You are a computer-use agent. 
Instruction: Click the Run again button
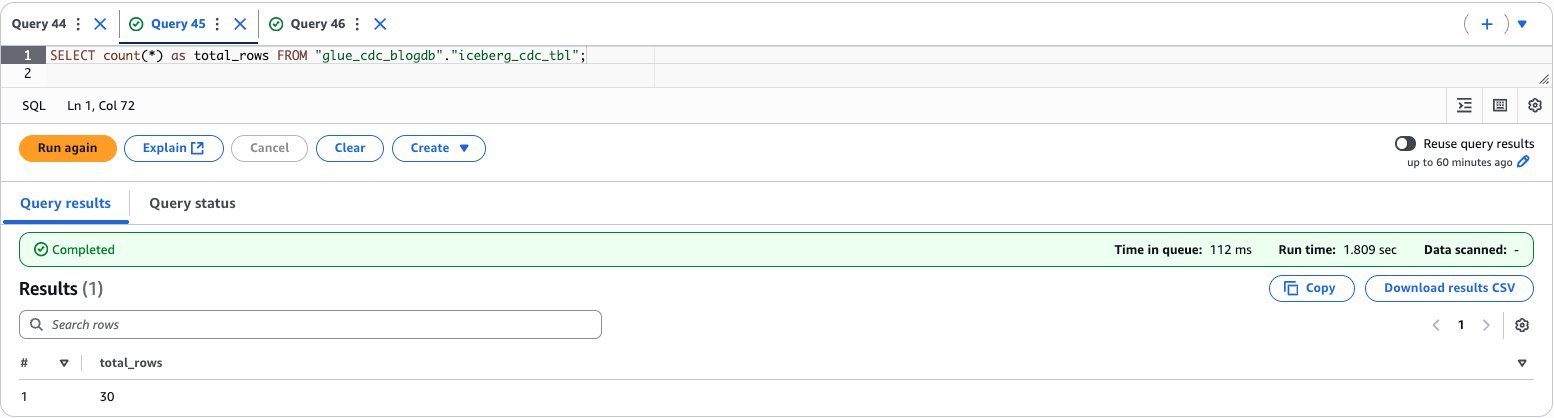pyautogui.click(x=68, y=148)
